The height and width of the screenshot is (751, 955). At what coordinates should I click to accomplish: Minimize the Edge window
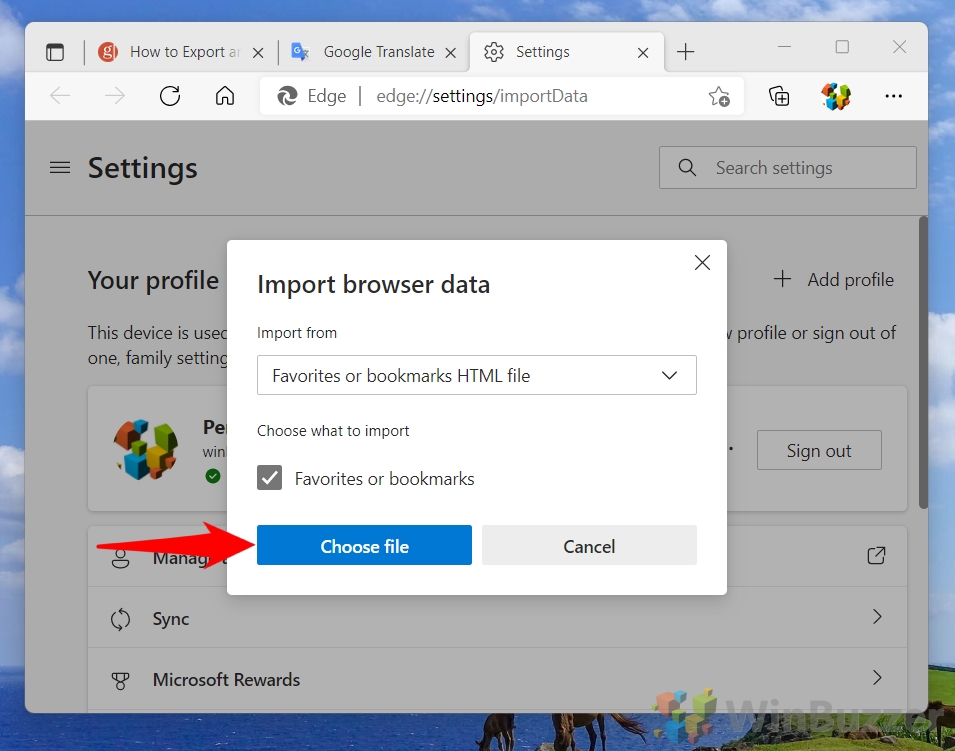click(x=784, y=47)
